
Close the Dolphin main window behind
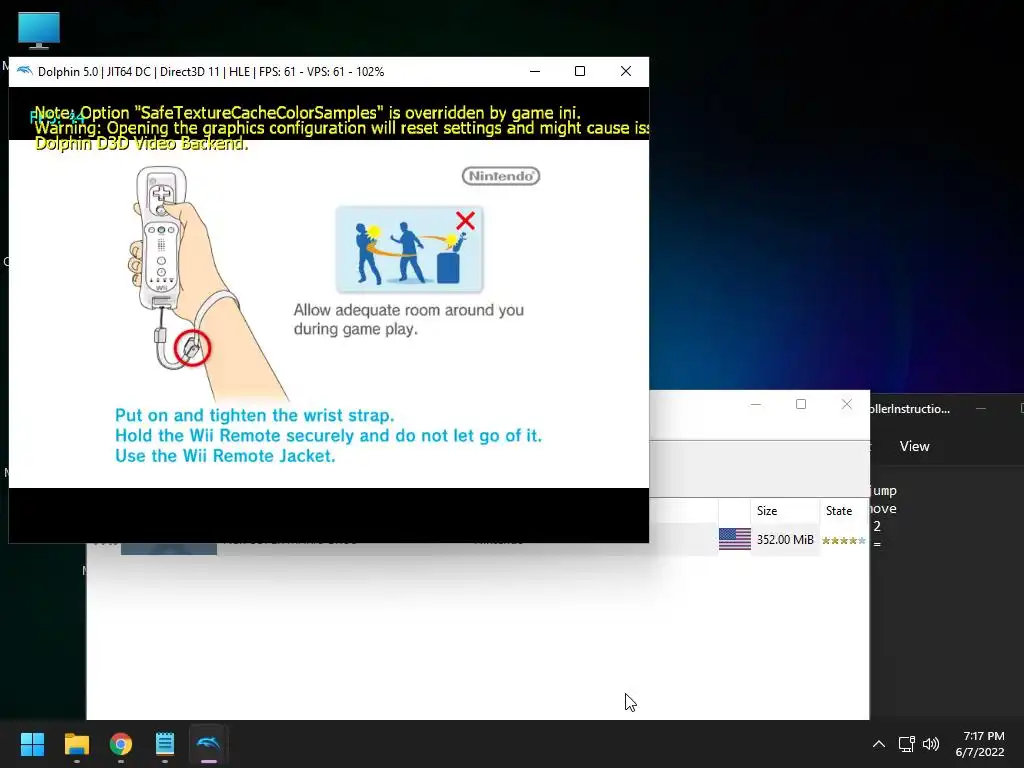point(846,404)
